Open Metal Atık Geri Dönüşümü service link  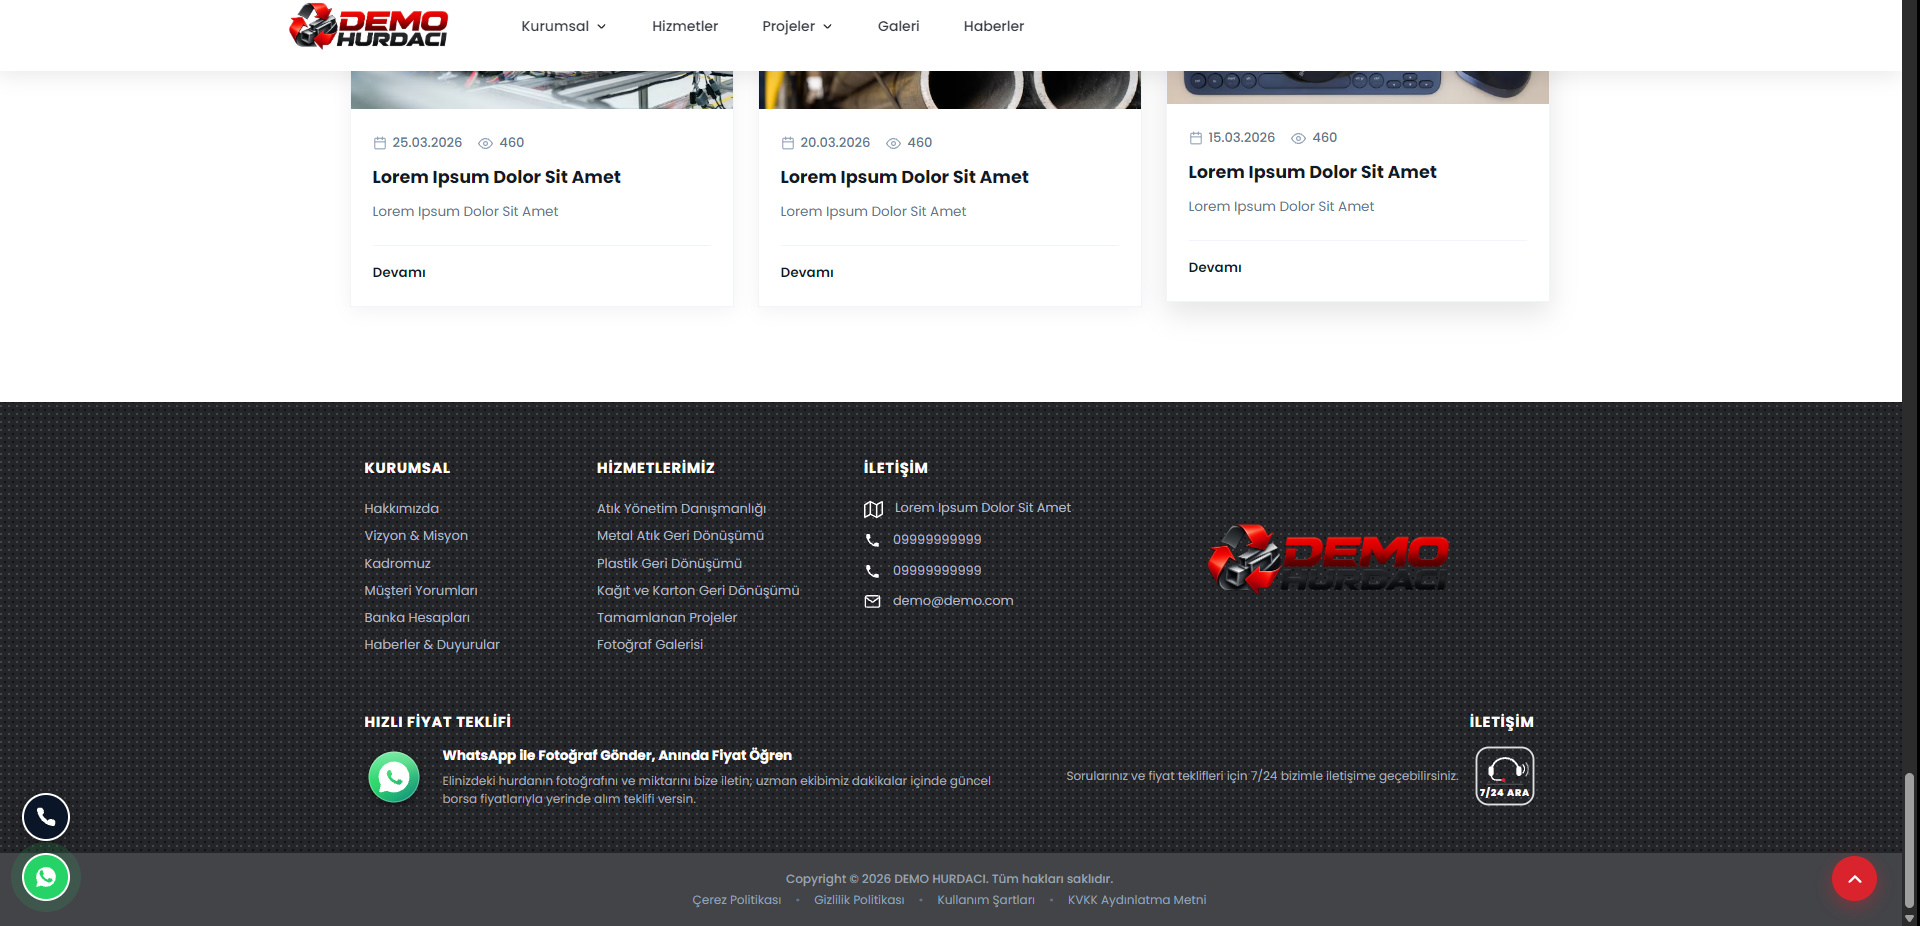(680, 535)
